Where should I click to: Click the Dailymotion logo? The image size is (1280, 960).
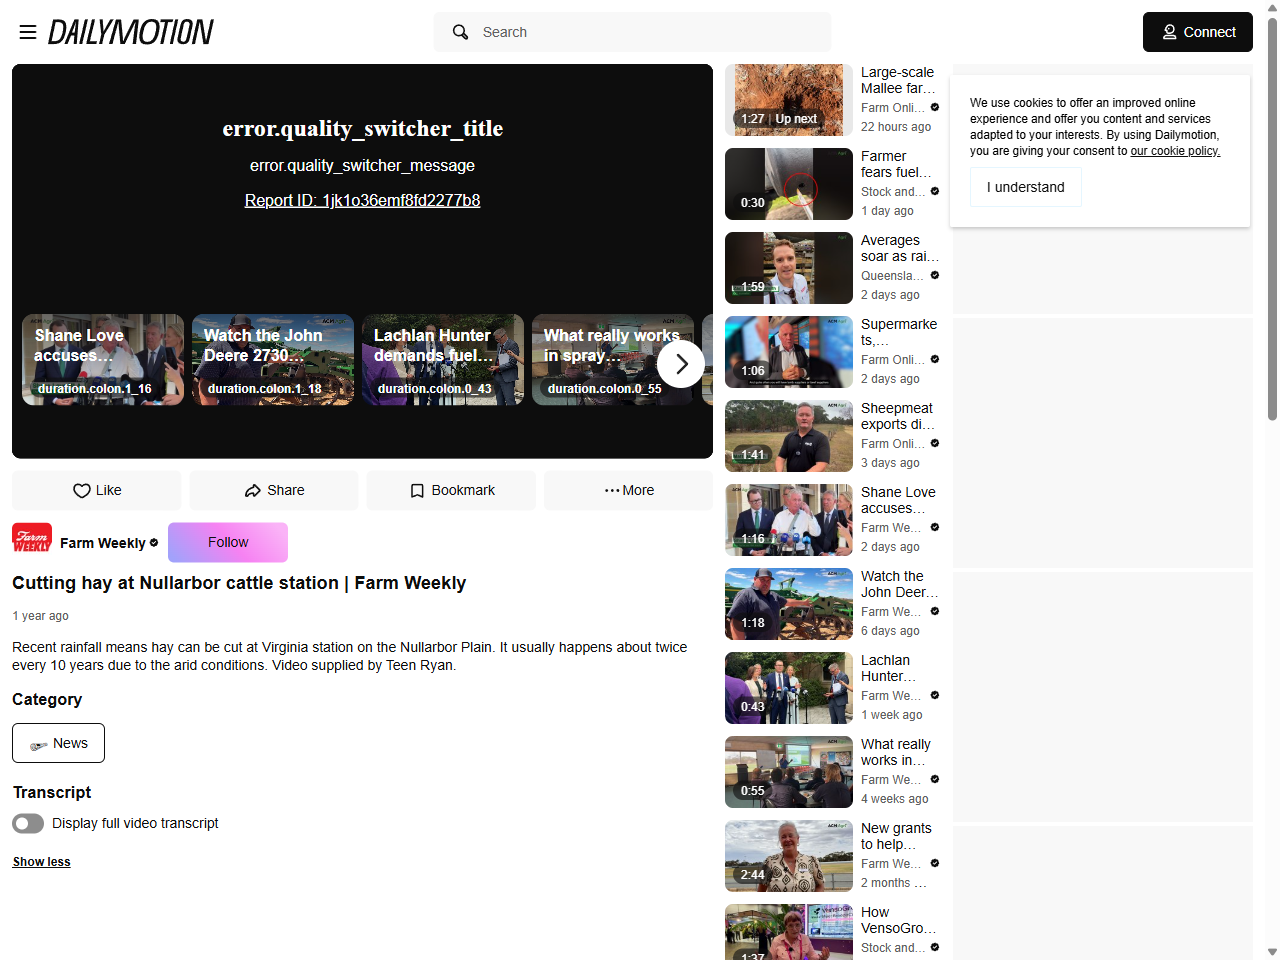[131, 32]
